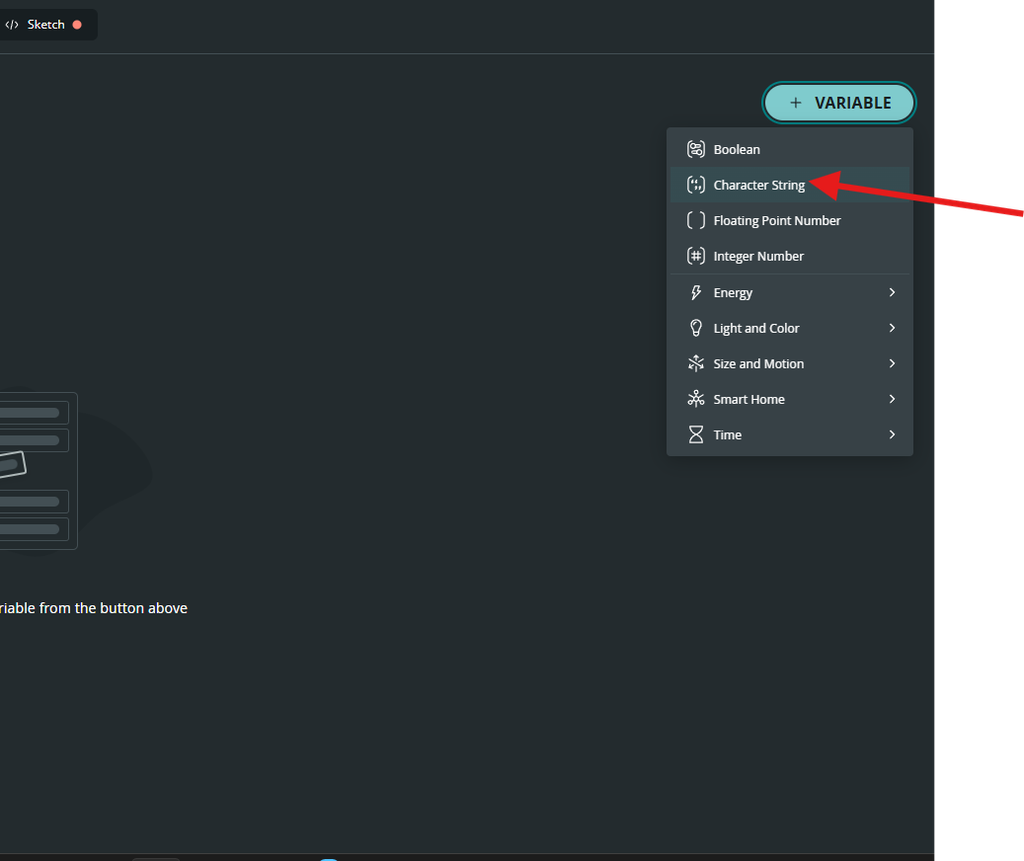Click the Boolean type icon
The image size is (1024, 861).
(x=696, y=149)
